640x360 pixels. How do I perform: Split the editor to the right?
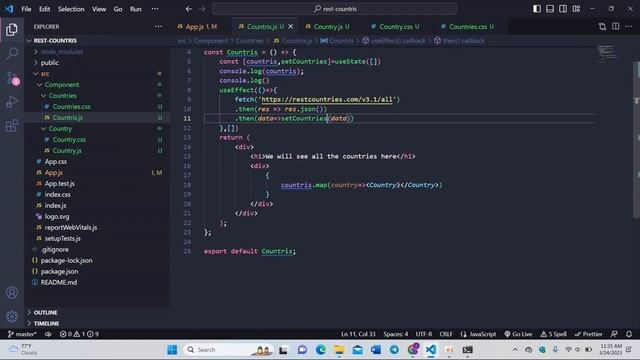coord(616,27)
